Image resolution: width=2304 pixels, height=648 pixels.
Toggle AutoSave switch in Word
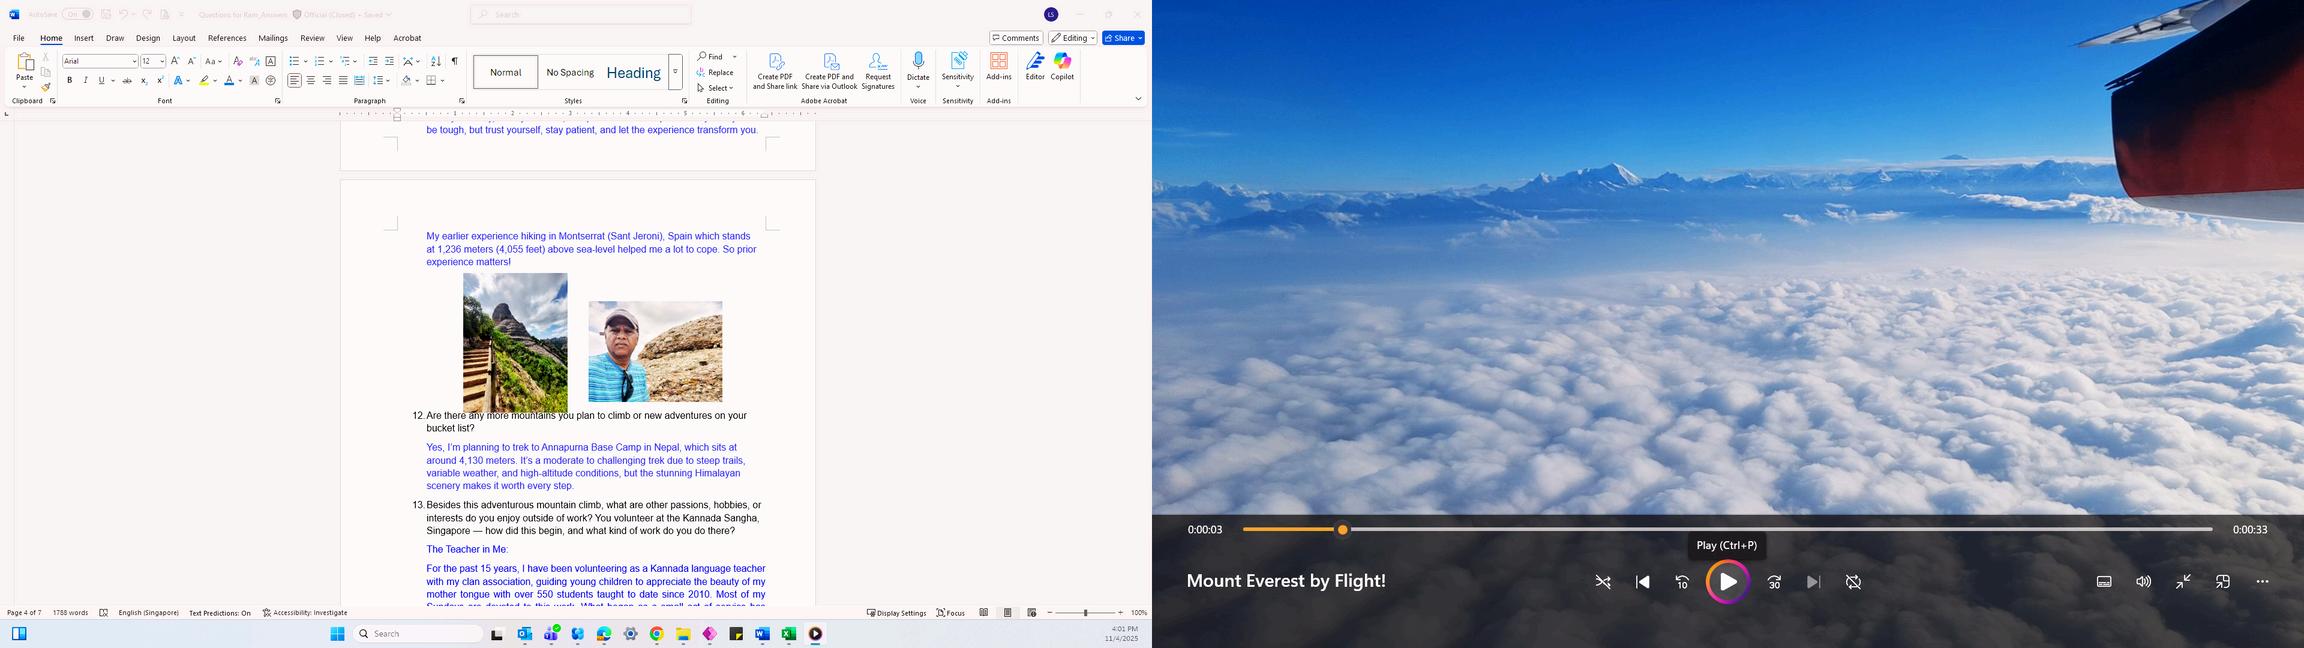[x=78, y=14]
